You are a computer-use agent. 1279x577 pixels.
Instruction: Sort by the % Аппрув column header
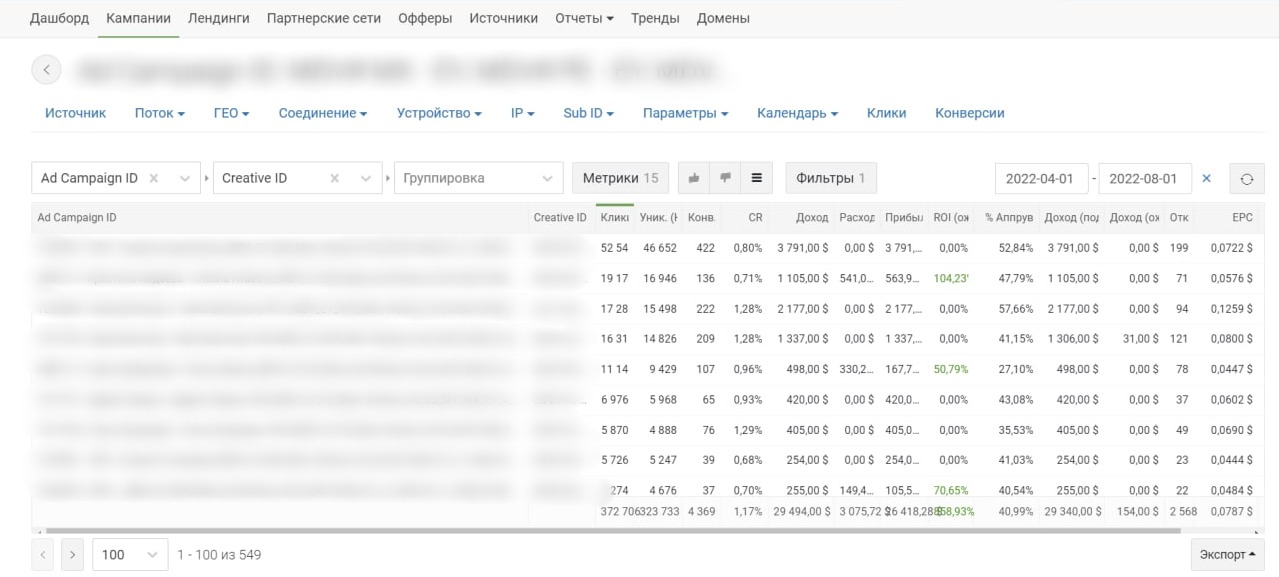click(1009, 217)
